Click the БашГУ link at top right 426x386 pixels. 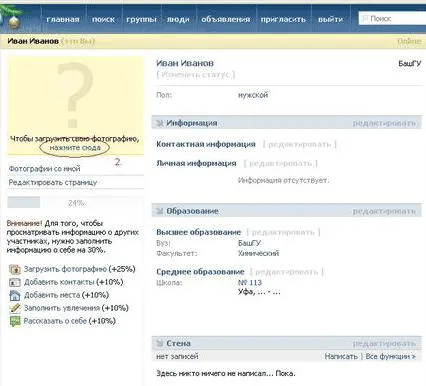tap(410, 63)
